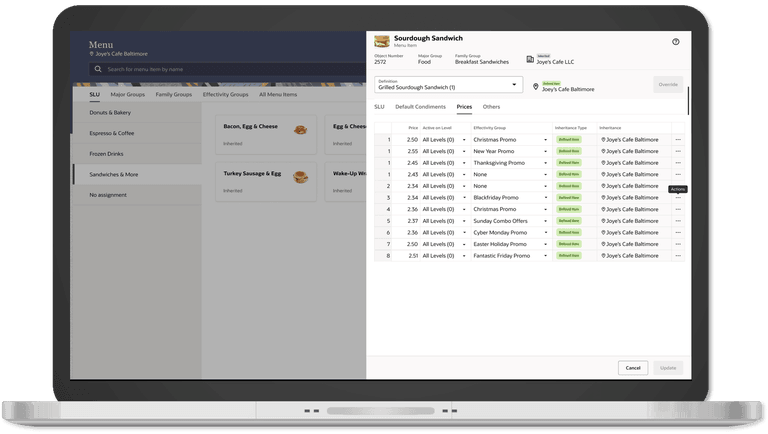
Task: Expand the Definition dropdown for Grilled Sourdough Sandwich
Action: (514, 86)
